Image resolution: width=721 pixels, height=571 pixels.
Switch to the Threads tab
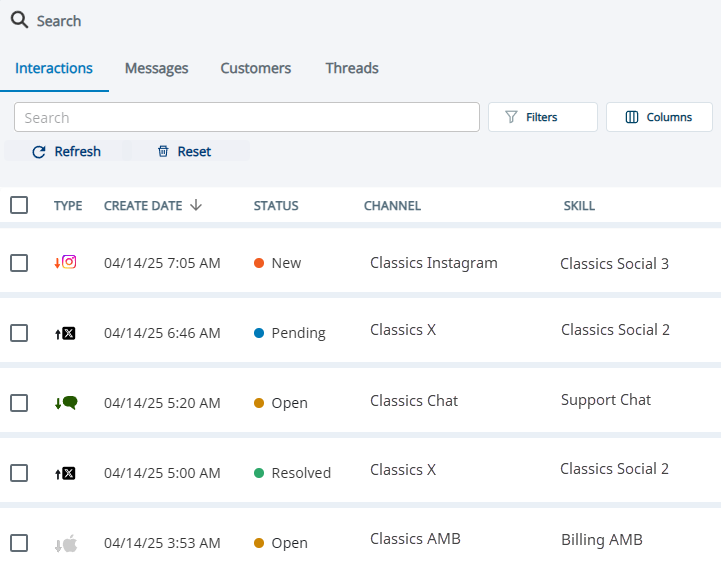[x=352, y=68]
